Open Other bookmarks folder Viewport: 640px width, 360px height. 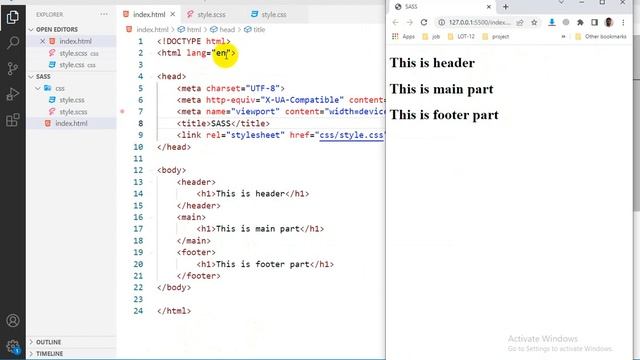600,36
